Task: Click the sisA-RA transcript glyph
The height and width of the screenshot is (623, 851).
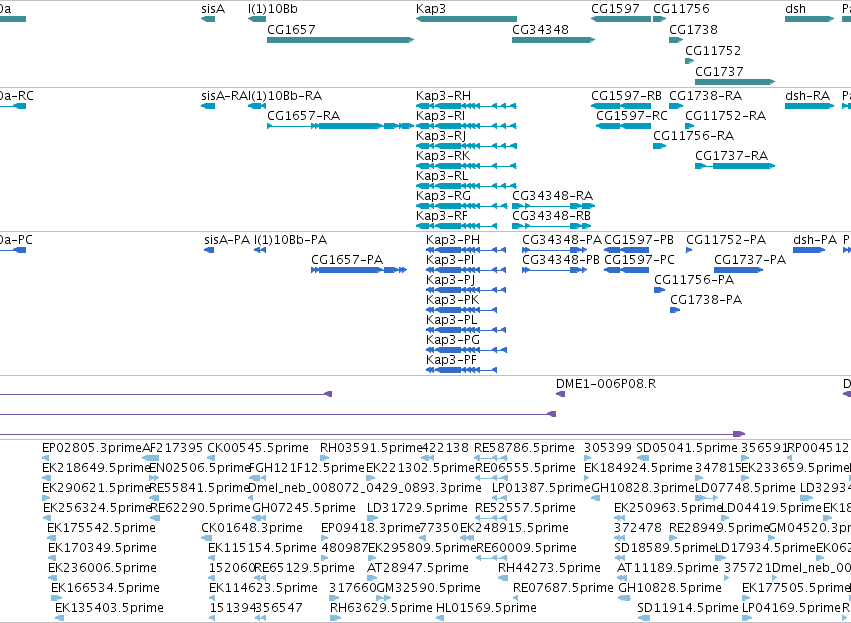Action: [208, 106]
